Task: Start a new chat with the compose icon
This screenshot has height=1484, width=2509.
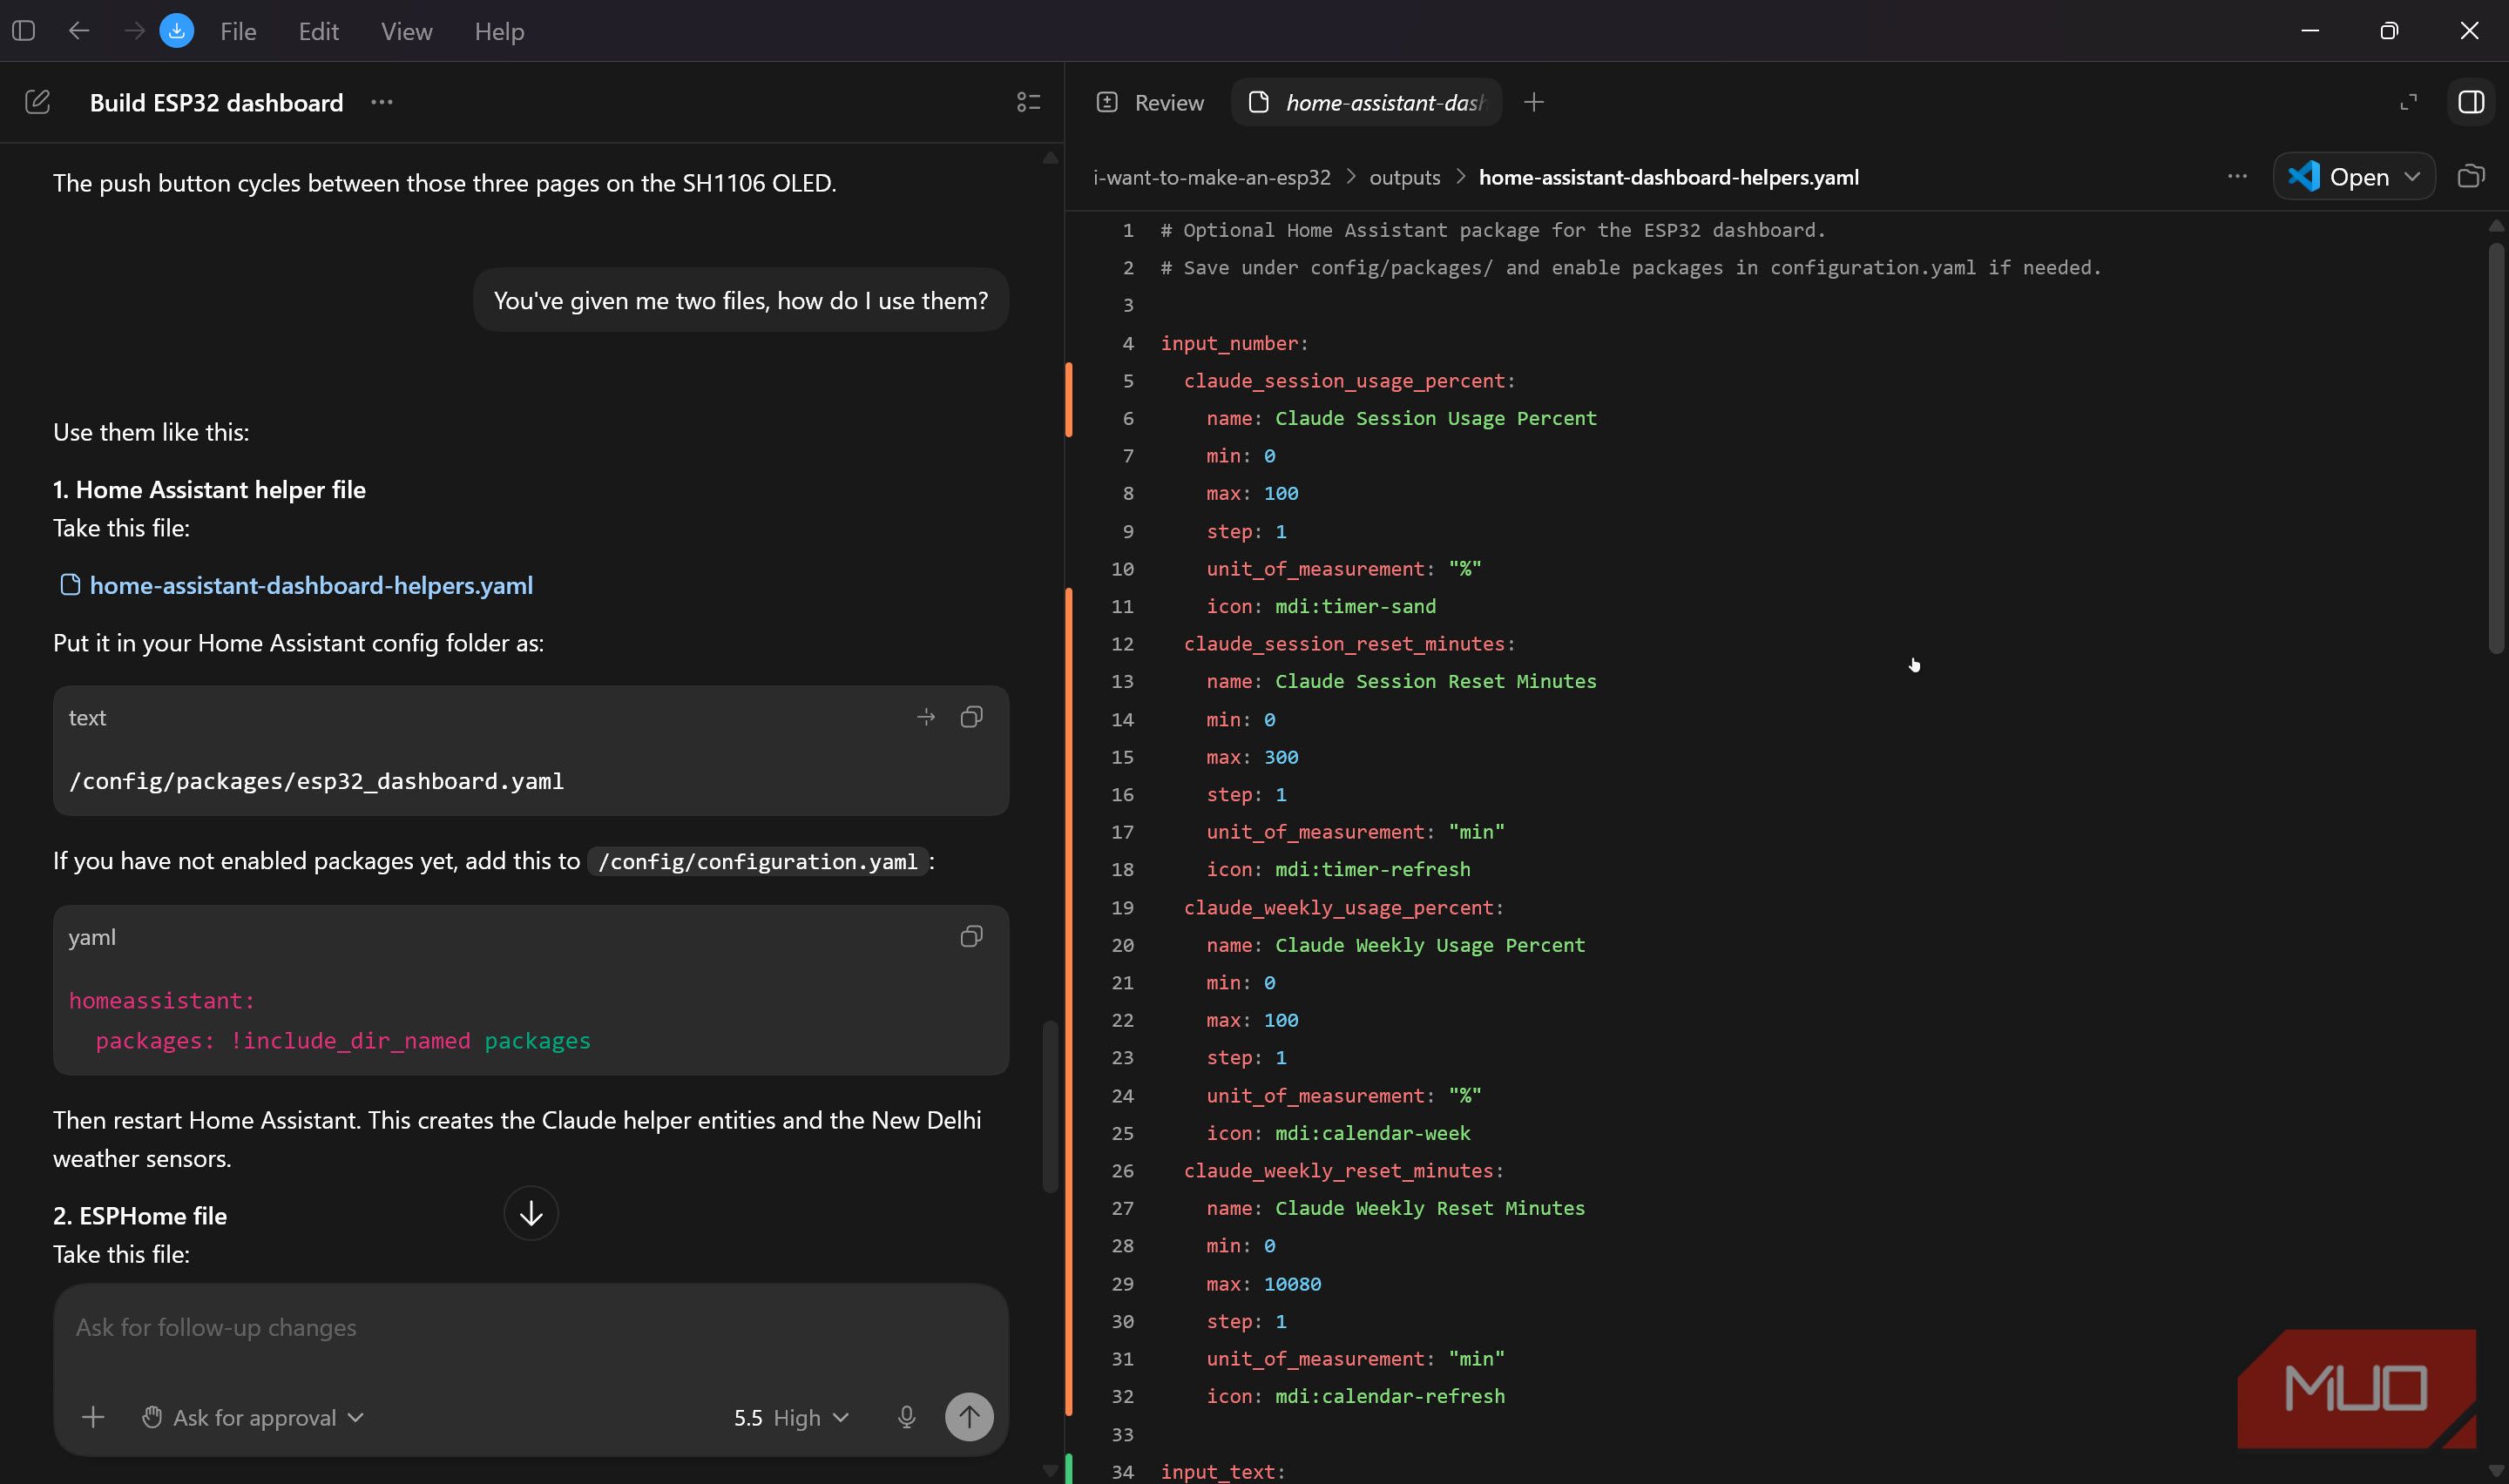Action: pos(38,102)
